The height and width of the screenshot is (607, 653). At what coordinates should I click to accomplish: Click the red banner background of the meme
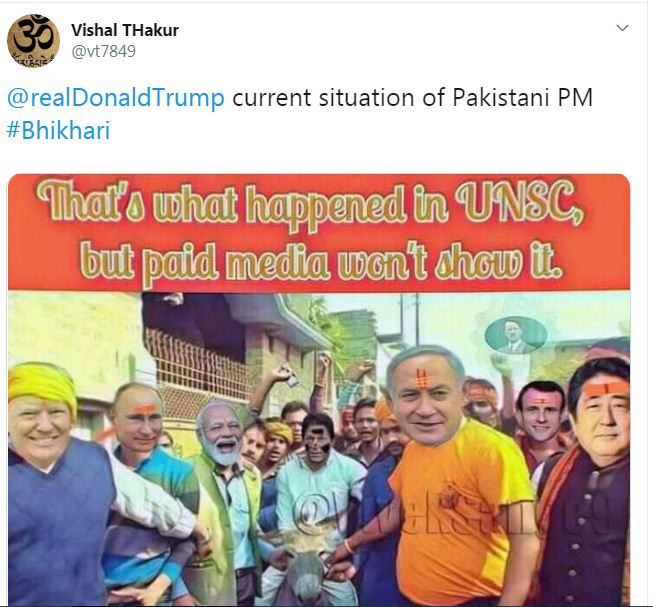[319, 234]
